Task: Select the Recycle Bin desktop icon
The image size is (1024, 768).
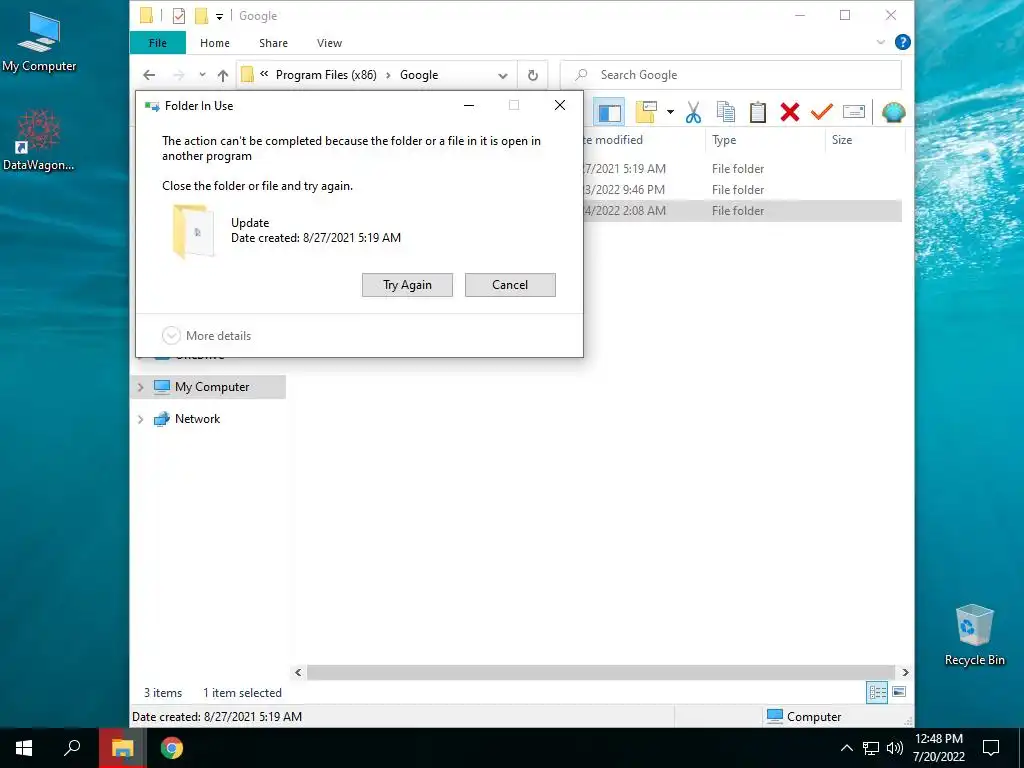Action: [974, 635]
